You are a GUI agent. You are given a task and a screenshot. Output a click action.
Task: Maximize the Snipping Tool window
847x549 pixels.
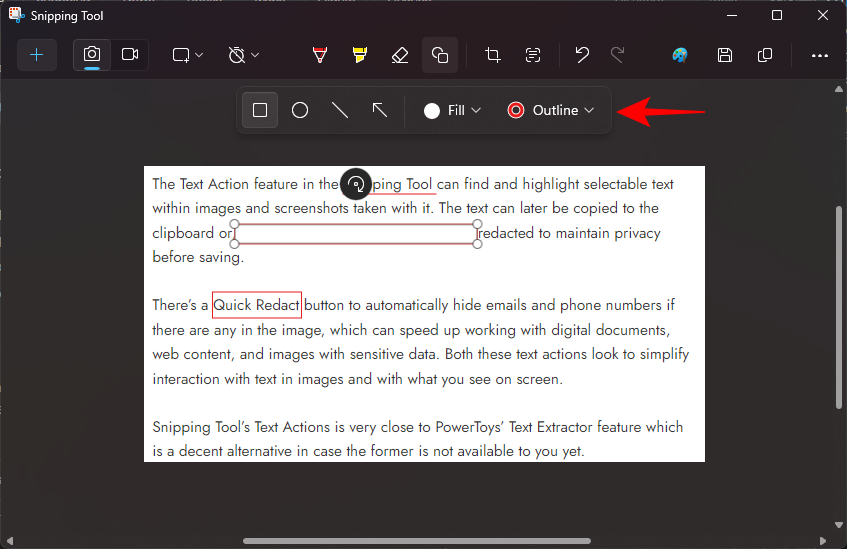coord(777,15)
